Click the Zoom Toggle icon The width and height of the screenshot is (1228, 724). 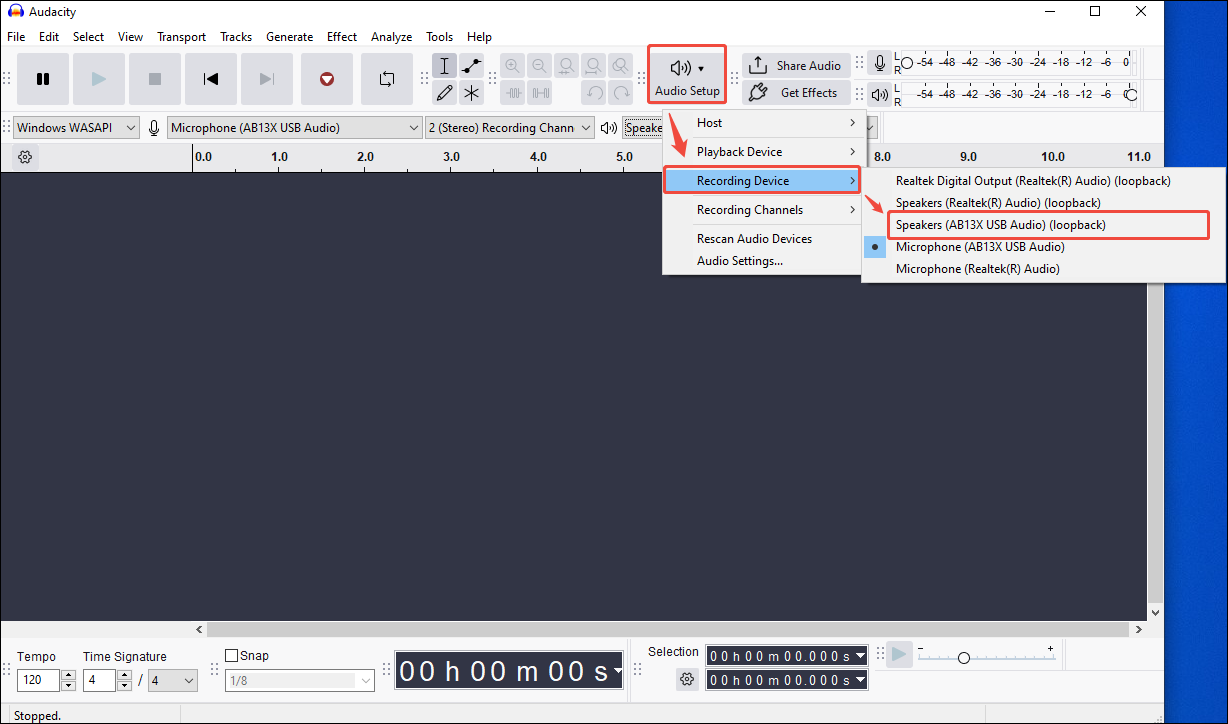[621, 66]
